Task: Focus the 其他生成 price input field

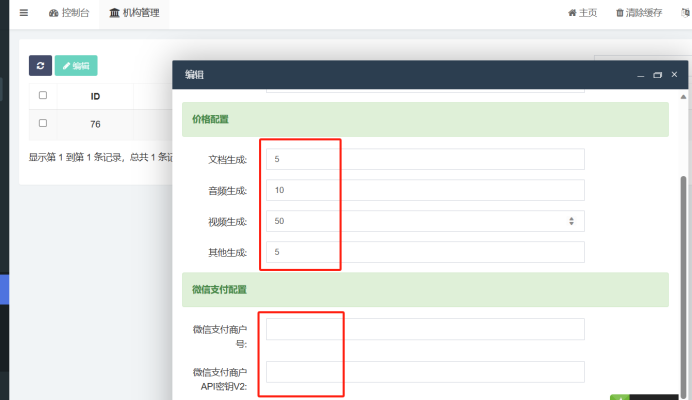Action: click(x=425, y=252)
